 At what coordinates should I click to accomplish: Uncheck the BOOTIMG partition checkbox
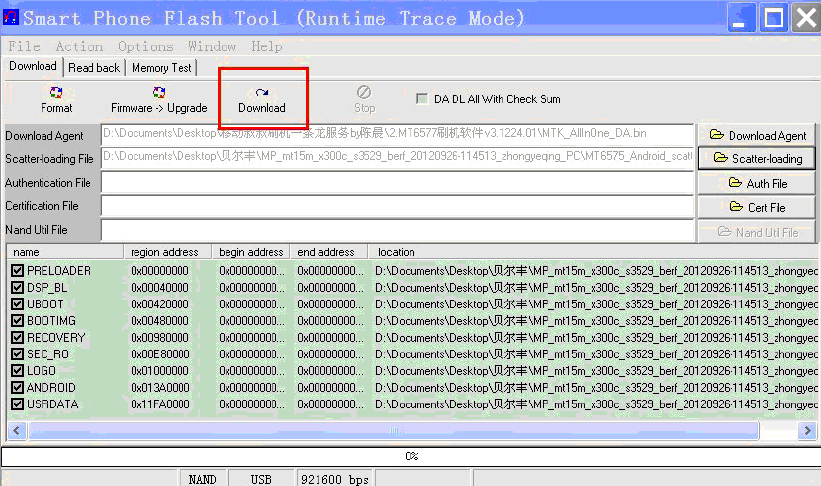coord(17,321)
